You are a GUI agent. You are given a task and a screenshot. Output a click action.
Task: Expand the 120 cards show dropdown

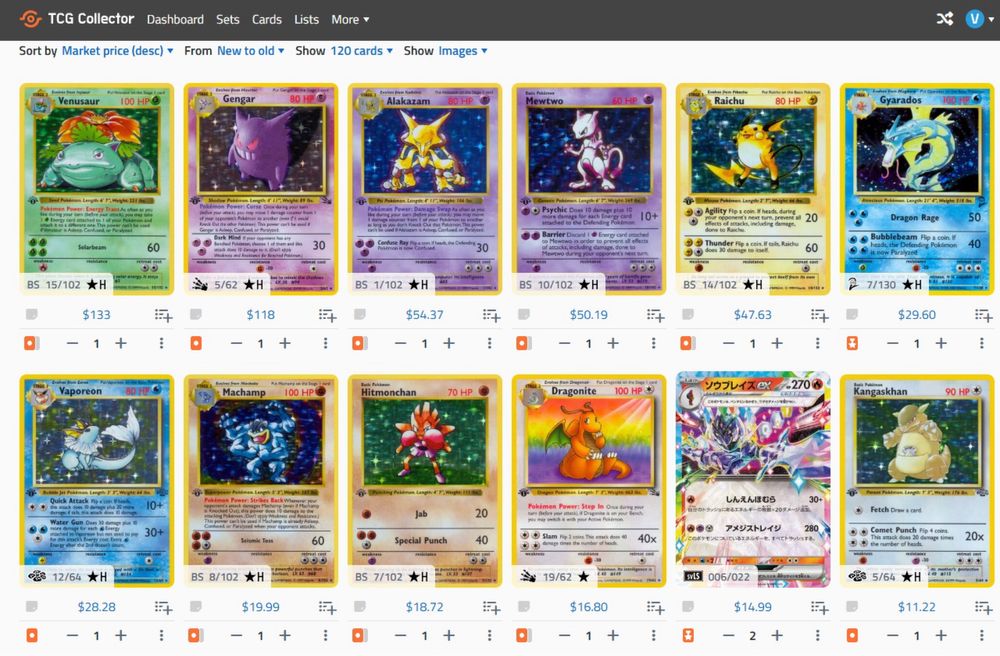coord(362,50)
